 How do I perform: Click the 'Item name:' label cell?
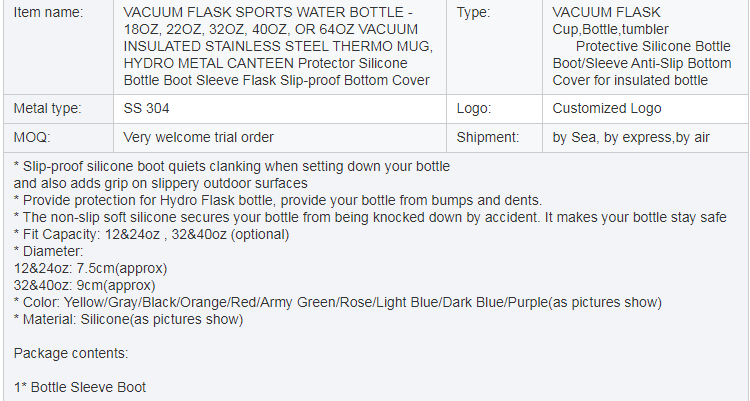pyautogui.click(x=58, y=46)
